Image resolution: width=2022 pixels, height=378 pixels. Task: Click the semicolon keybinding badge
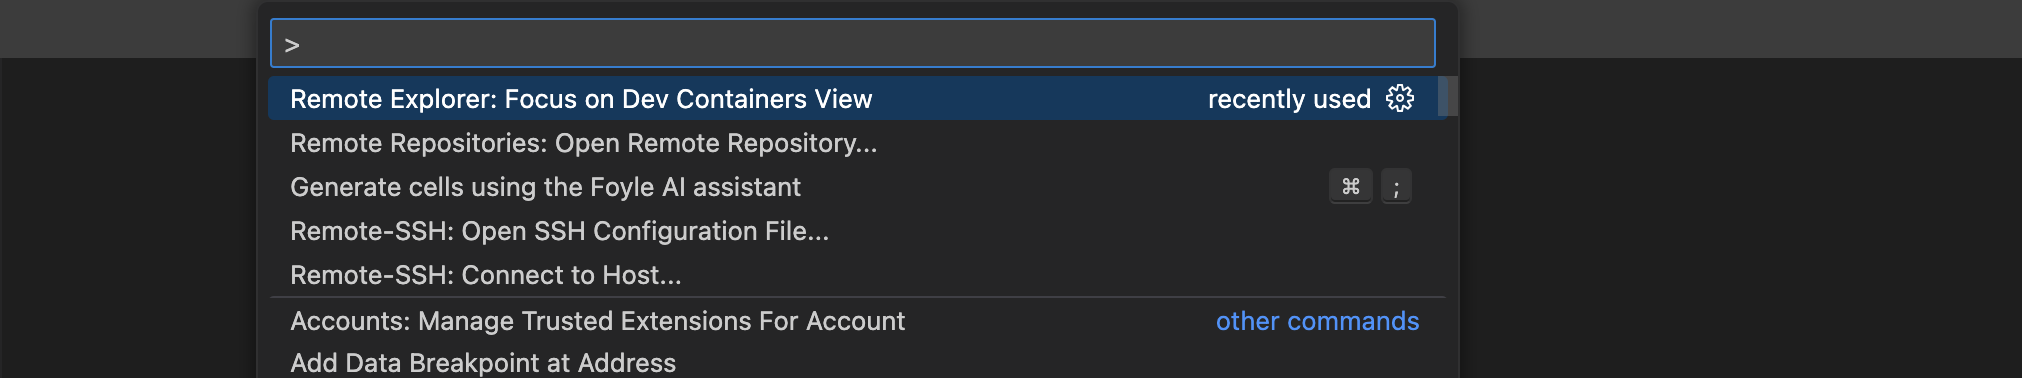[1396, 187]
